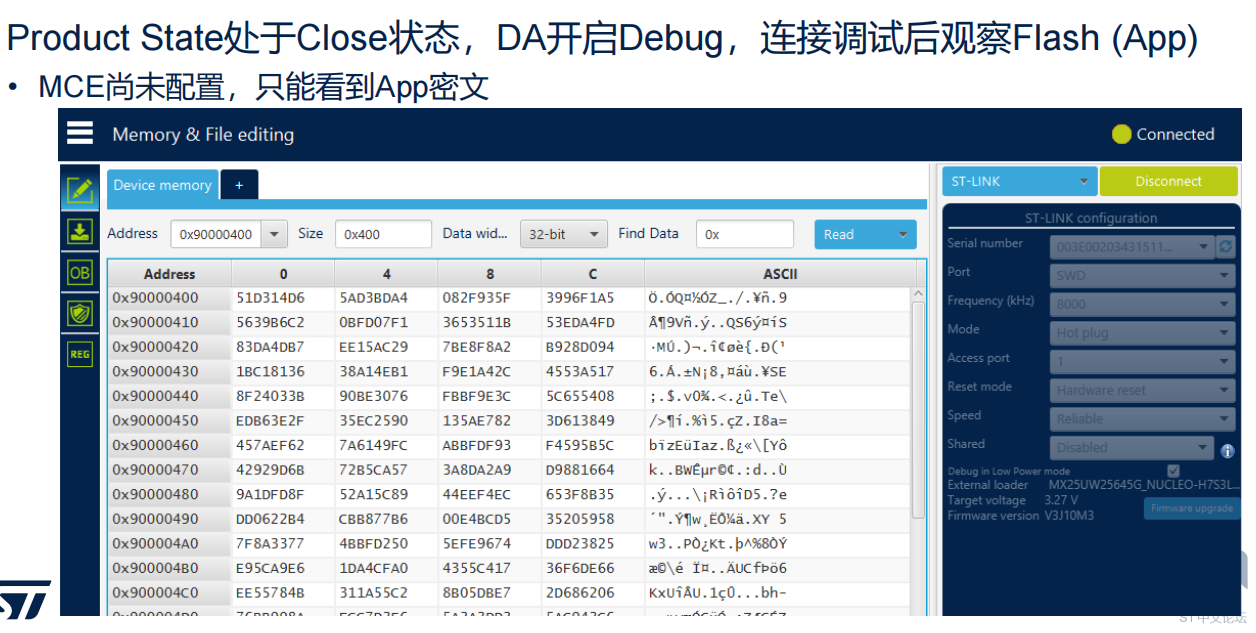Toggle Debug in Low Power mode checkbox
The height and width of the screenshot is (633, 1256).
[1174, 471]
